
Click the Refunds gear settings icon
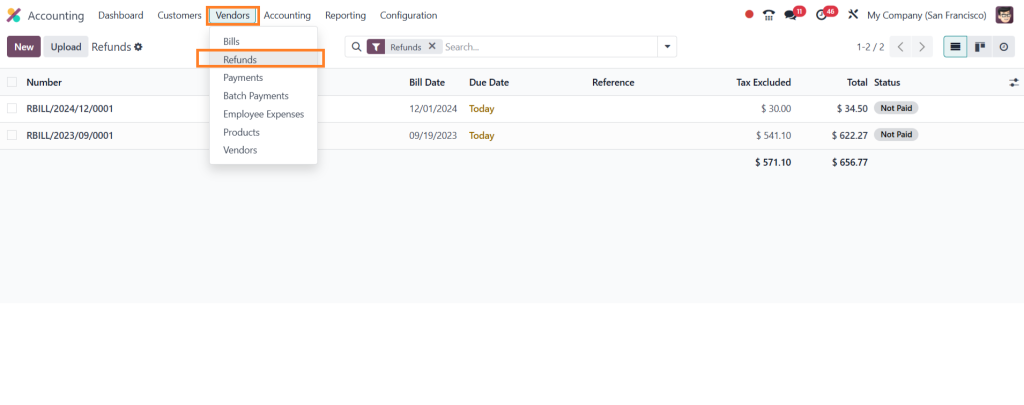tap(138, 47)
